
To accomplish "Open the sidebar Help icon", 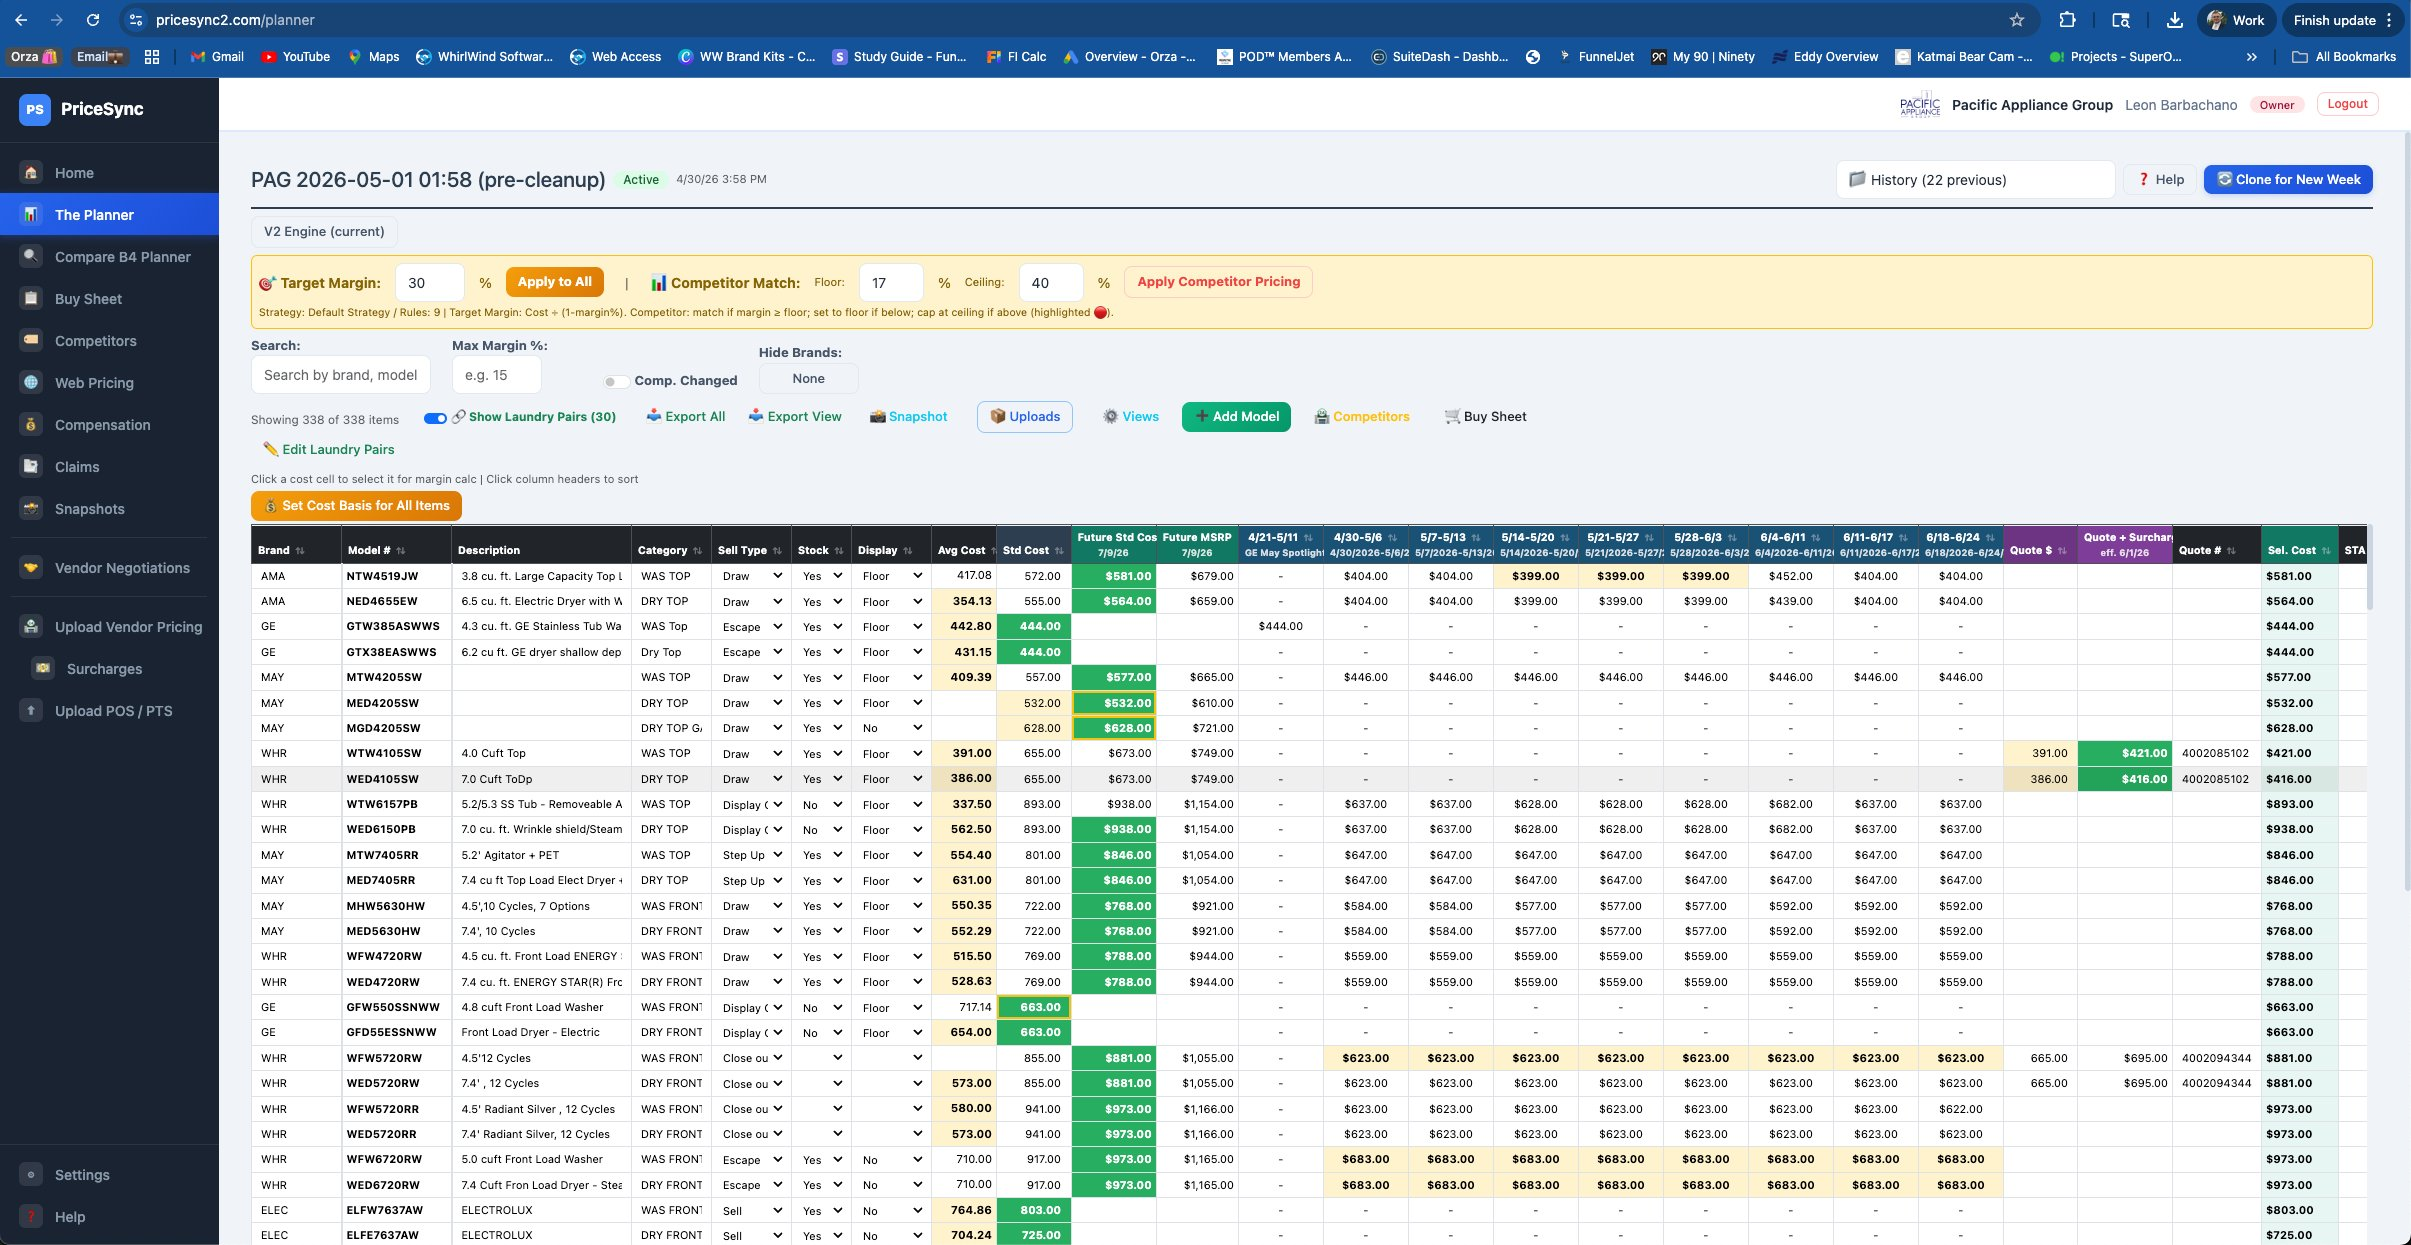I will click(x=31, y=1217).
